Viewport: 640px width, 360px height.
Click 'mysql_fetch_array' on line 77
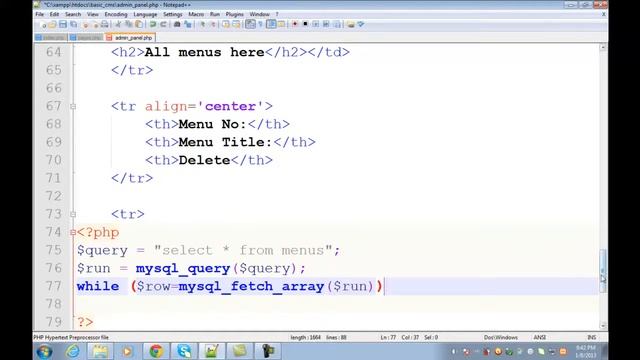(251, 287)
